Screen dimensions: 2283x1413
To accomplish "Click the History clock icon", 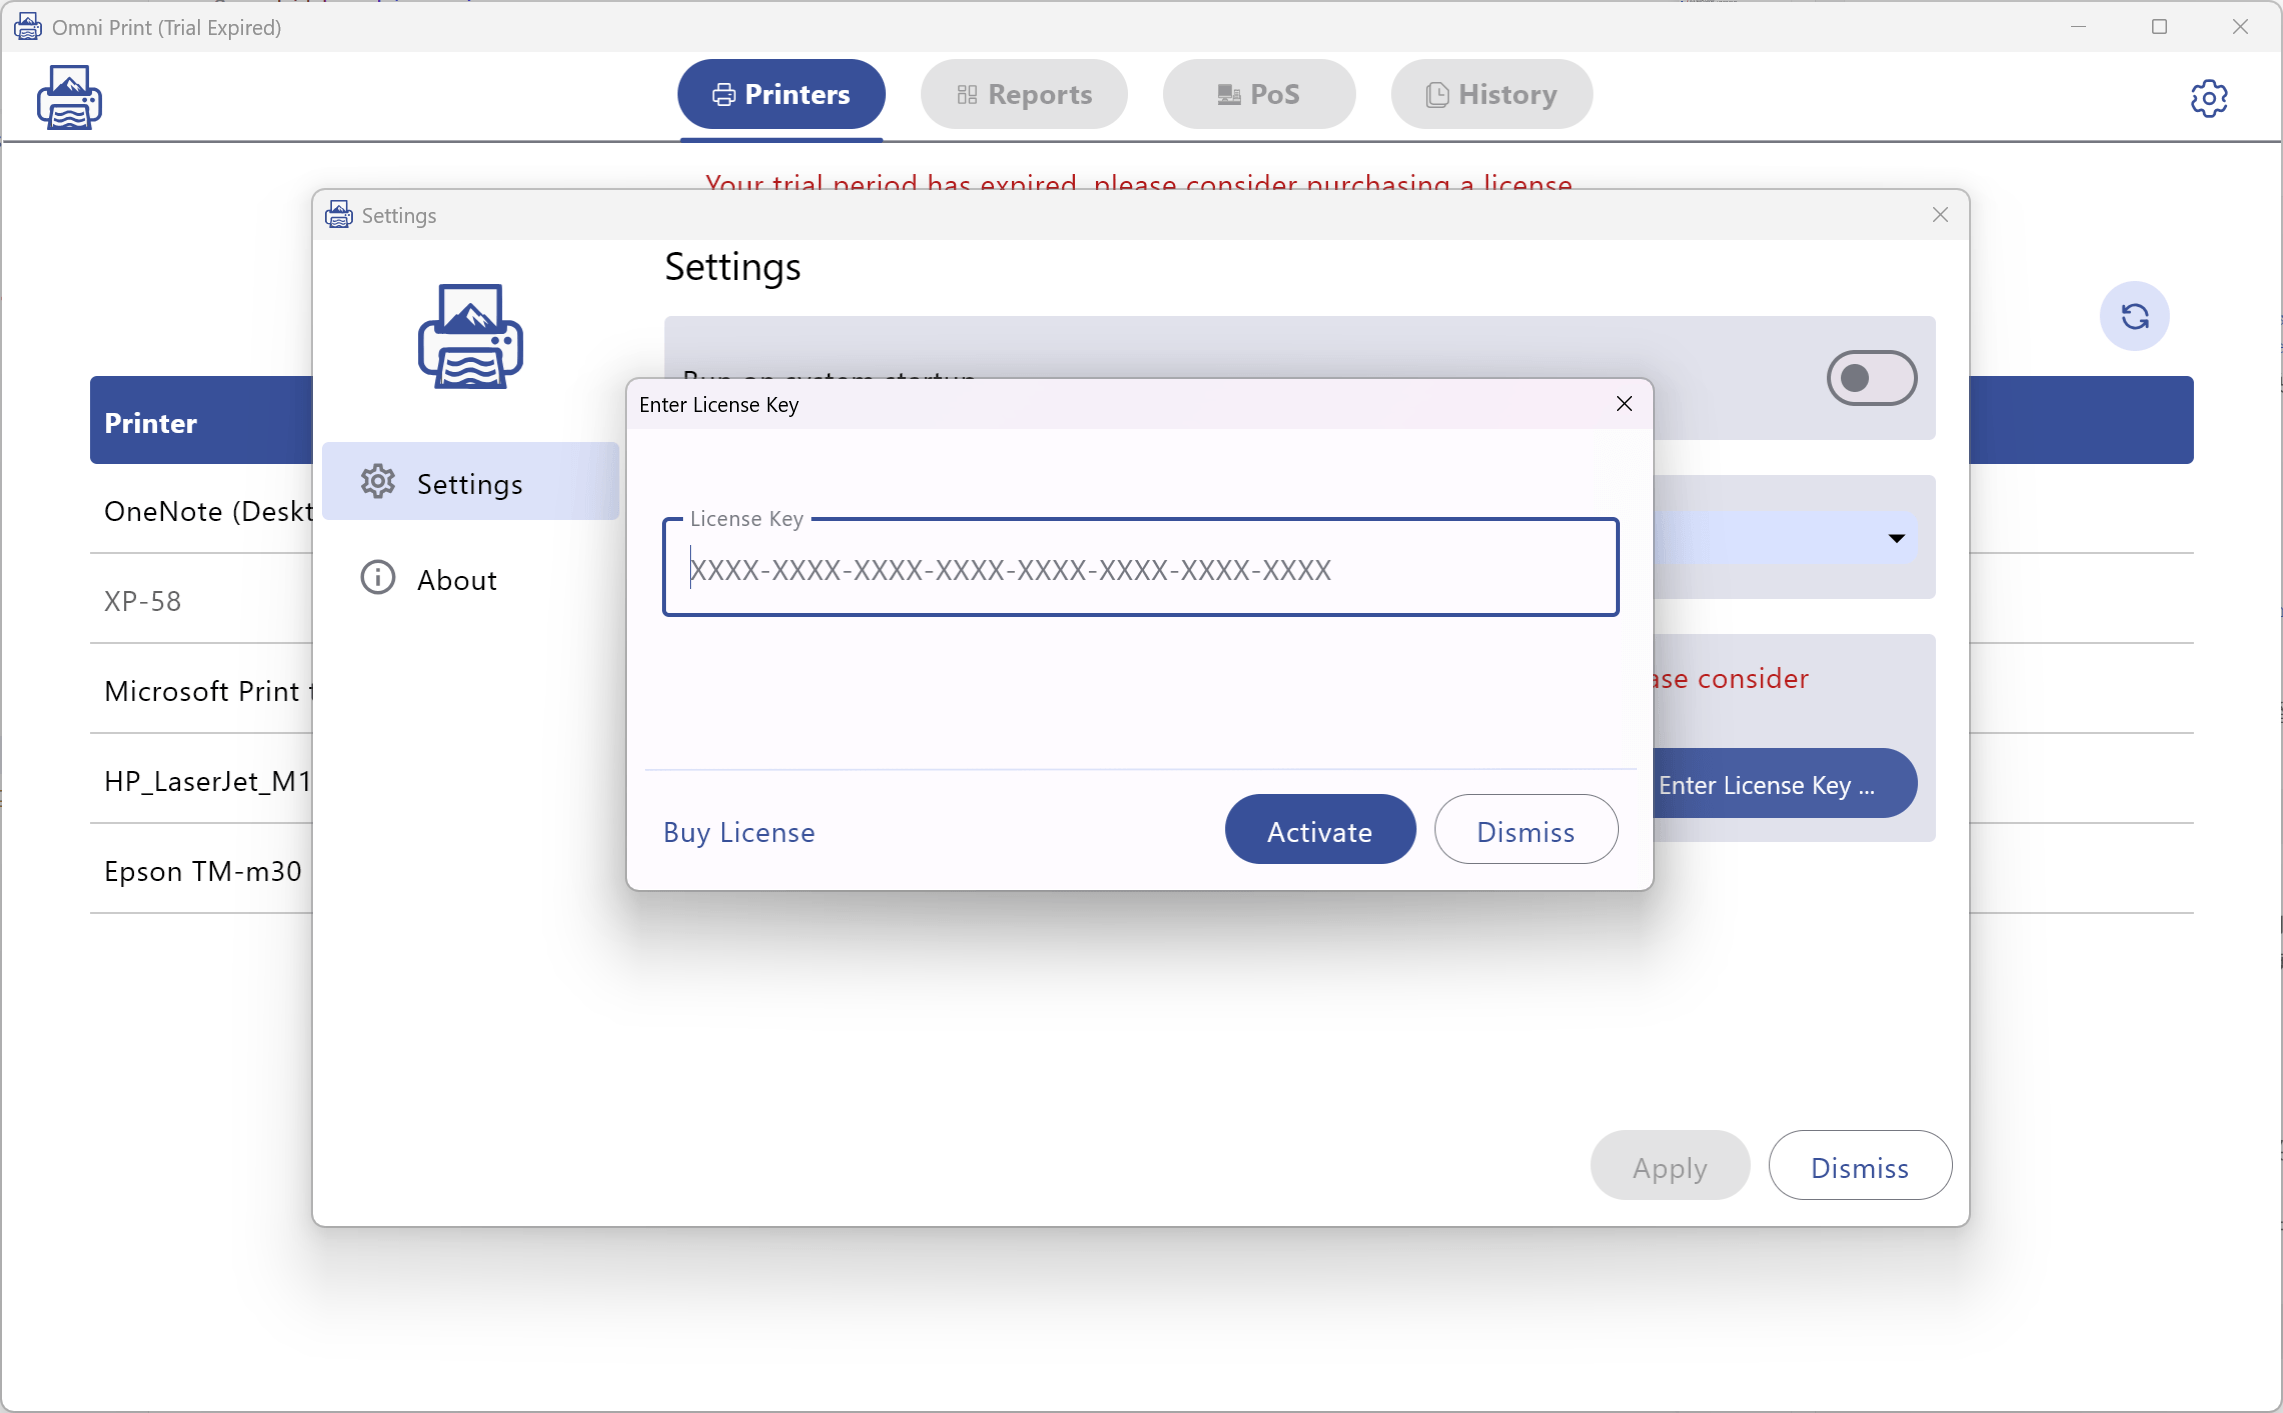I will click(1437, 93).
